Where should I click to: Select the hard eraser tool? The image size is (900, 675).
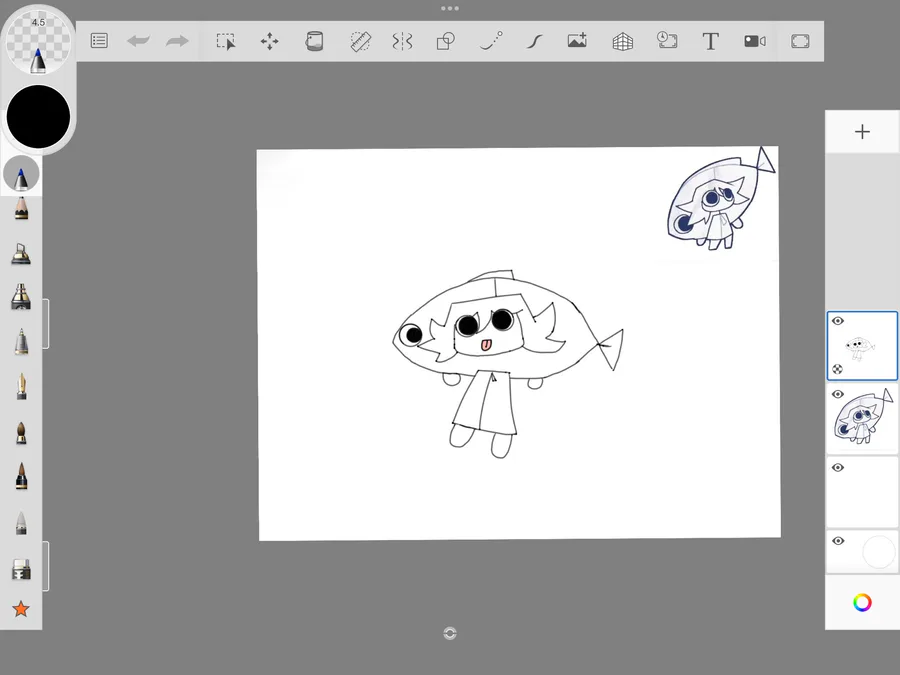click(x=21, y=570)
